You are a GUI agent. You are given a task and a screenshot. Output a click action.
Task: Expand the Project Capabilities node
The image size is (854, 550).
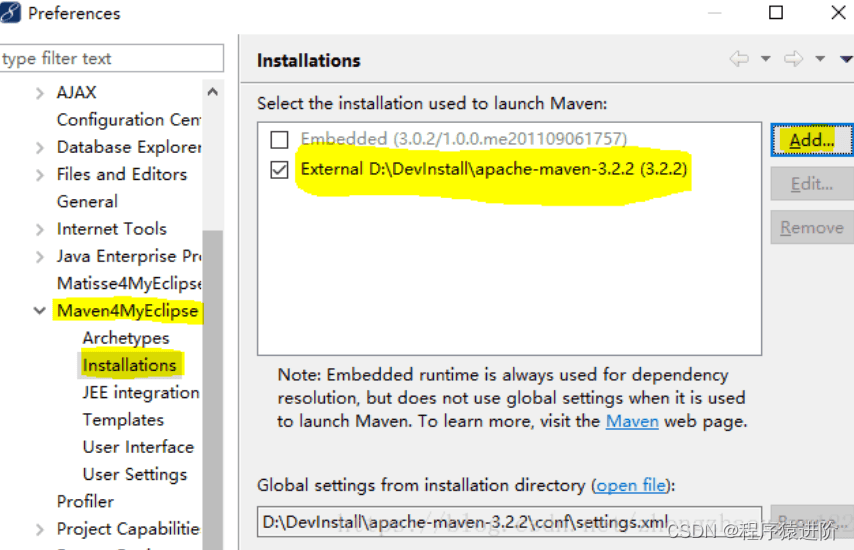[39, 529]
